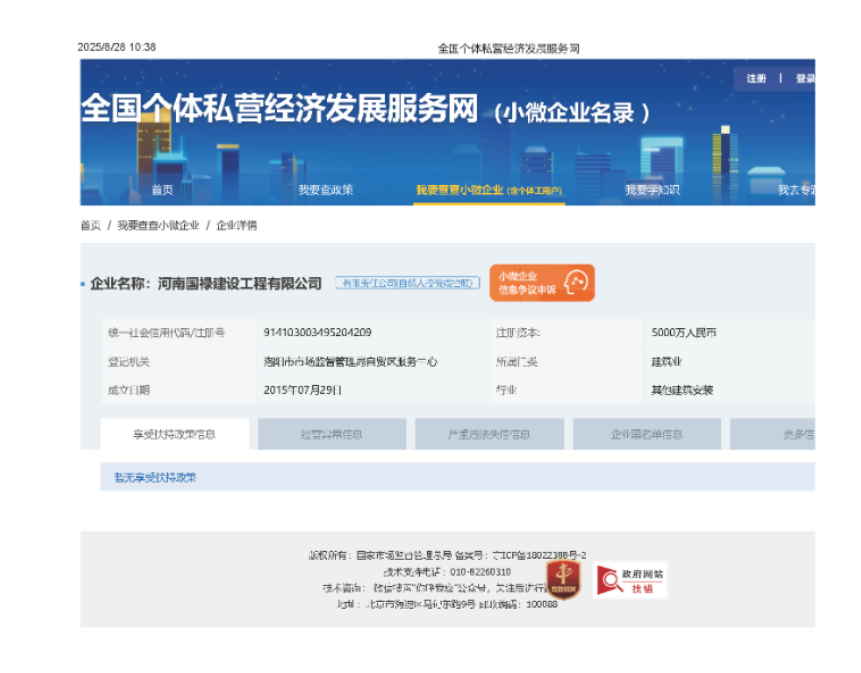Click the 有限责任公司 company type tag
Viewport: 861px width, 673px height.
(407, 284)
